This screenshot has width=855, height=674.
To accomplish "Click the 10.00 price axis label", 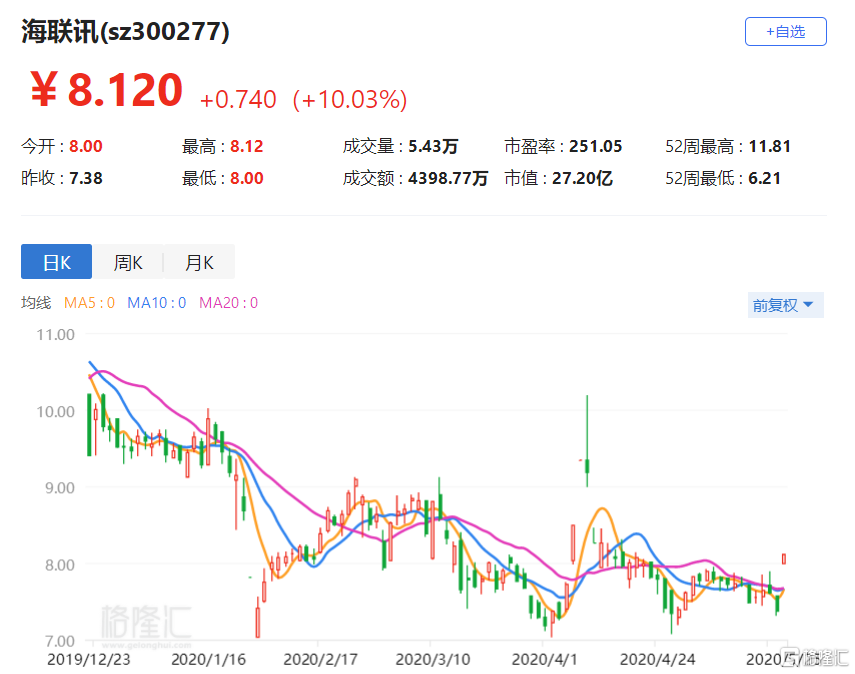I will pyautogui.click(x=56, y=412).
